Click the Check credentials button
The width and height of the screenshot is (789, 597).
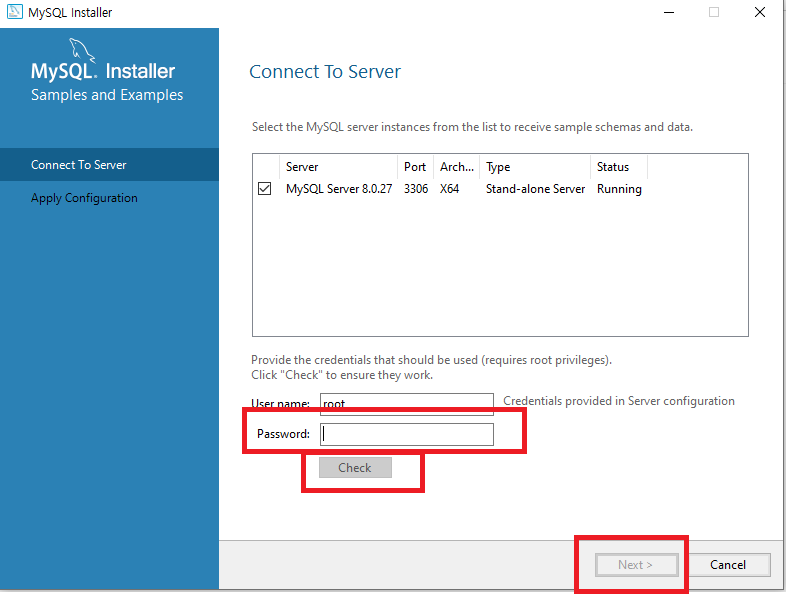tap(355, 468)
